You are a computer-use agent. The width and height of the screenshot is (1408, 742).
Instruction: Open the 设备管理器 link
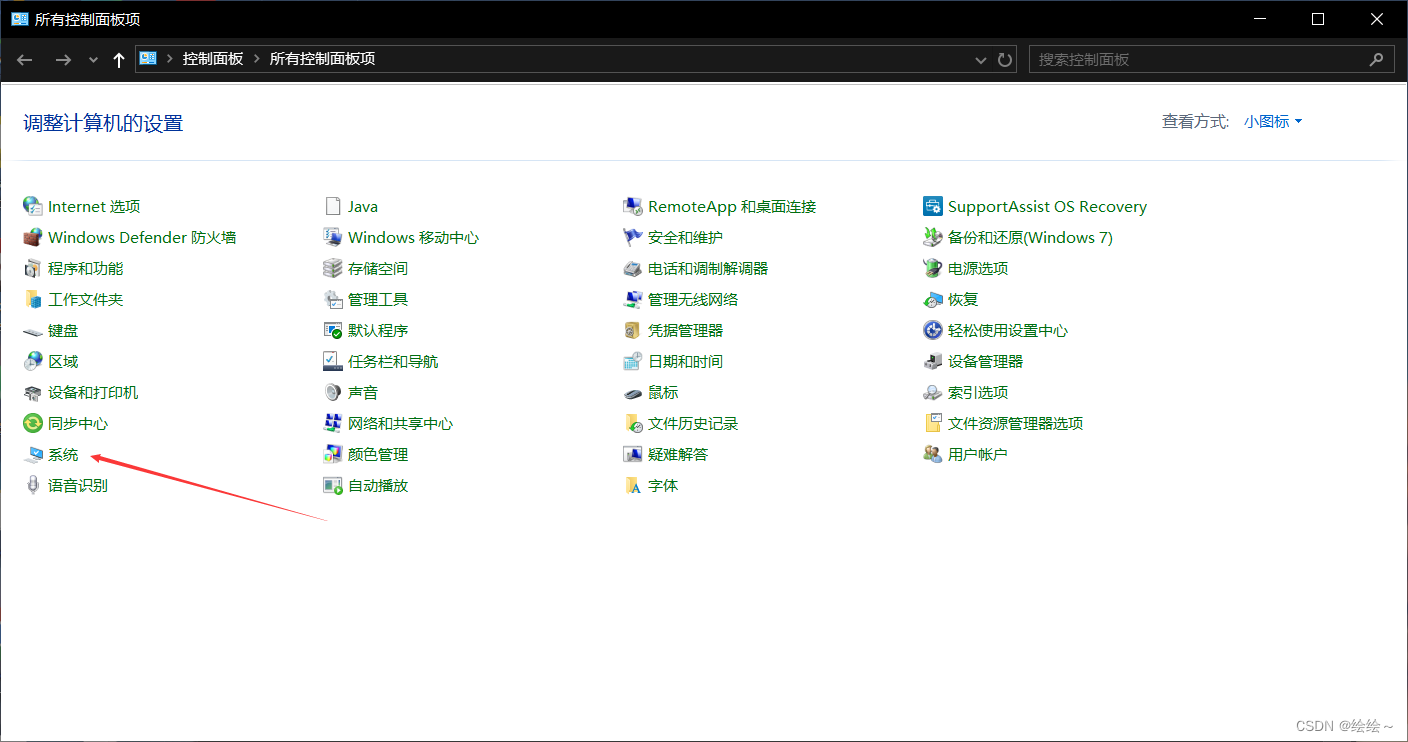click(985, 361)
